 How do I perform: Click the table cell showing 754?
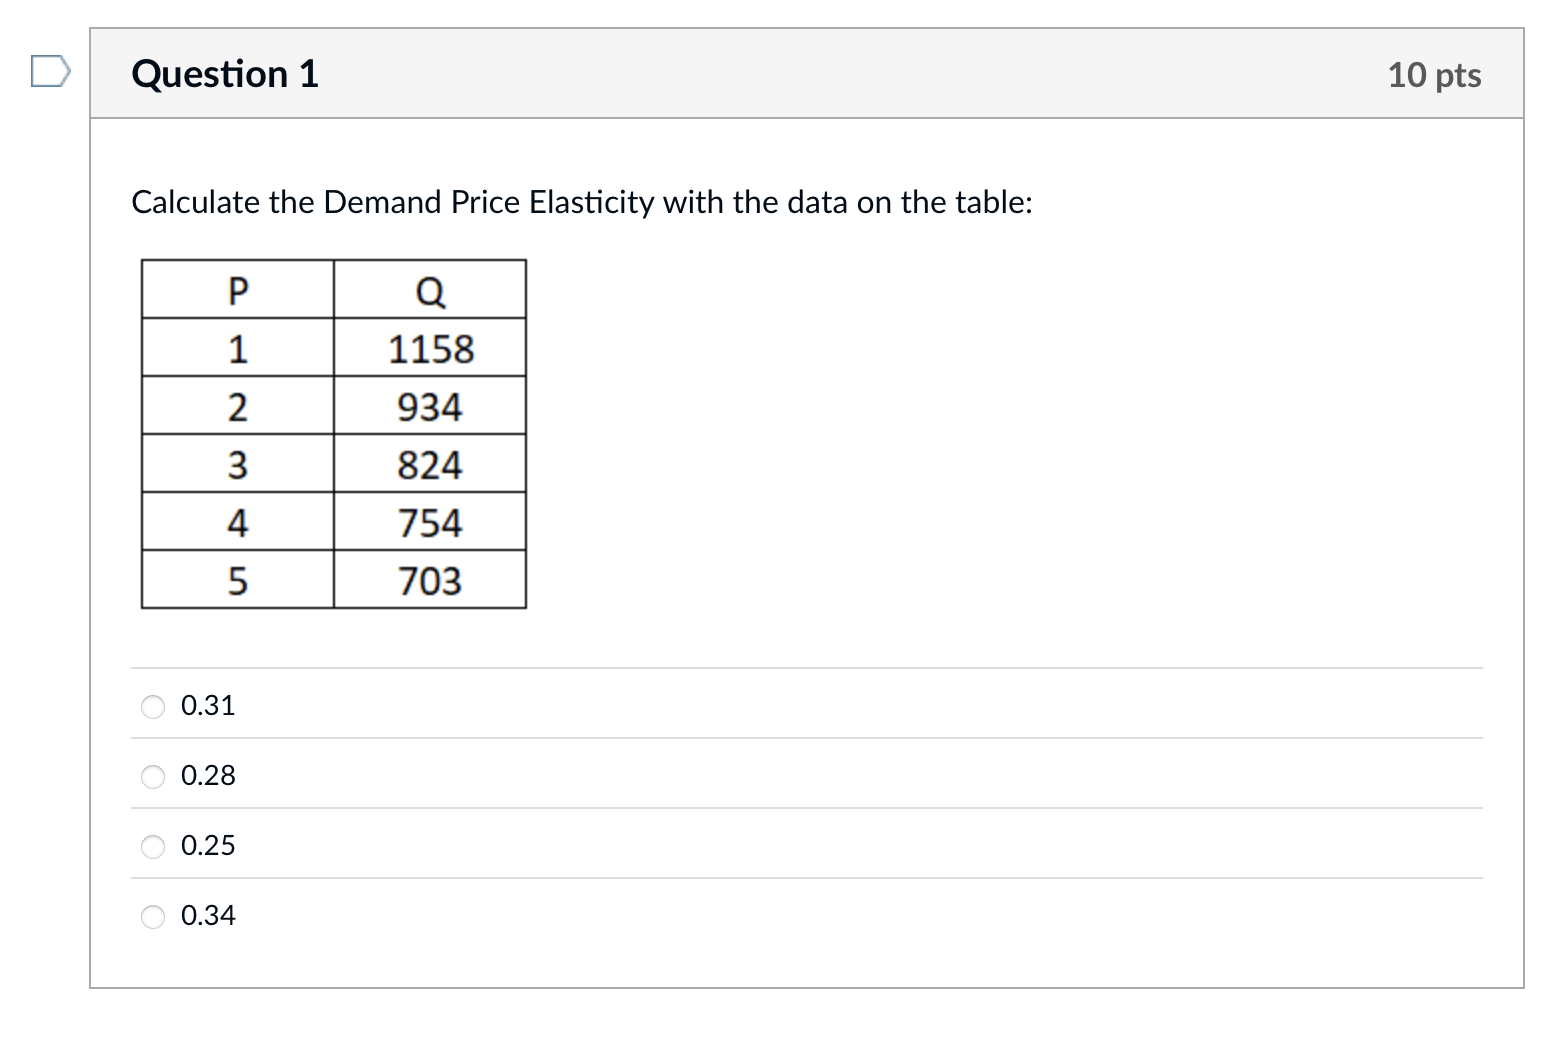(430, 522)
